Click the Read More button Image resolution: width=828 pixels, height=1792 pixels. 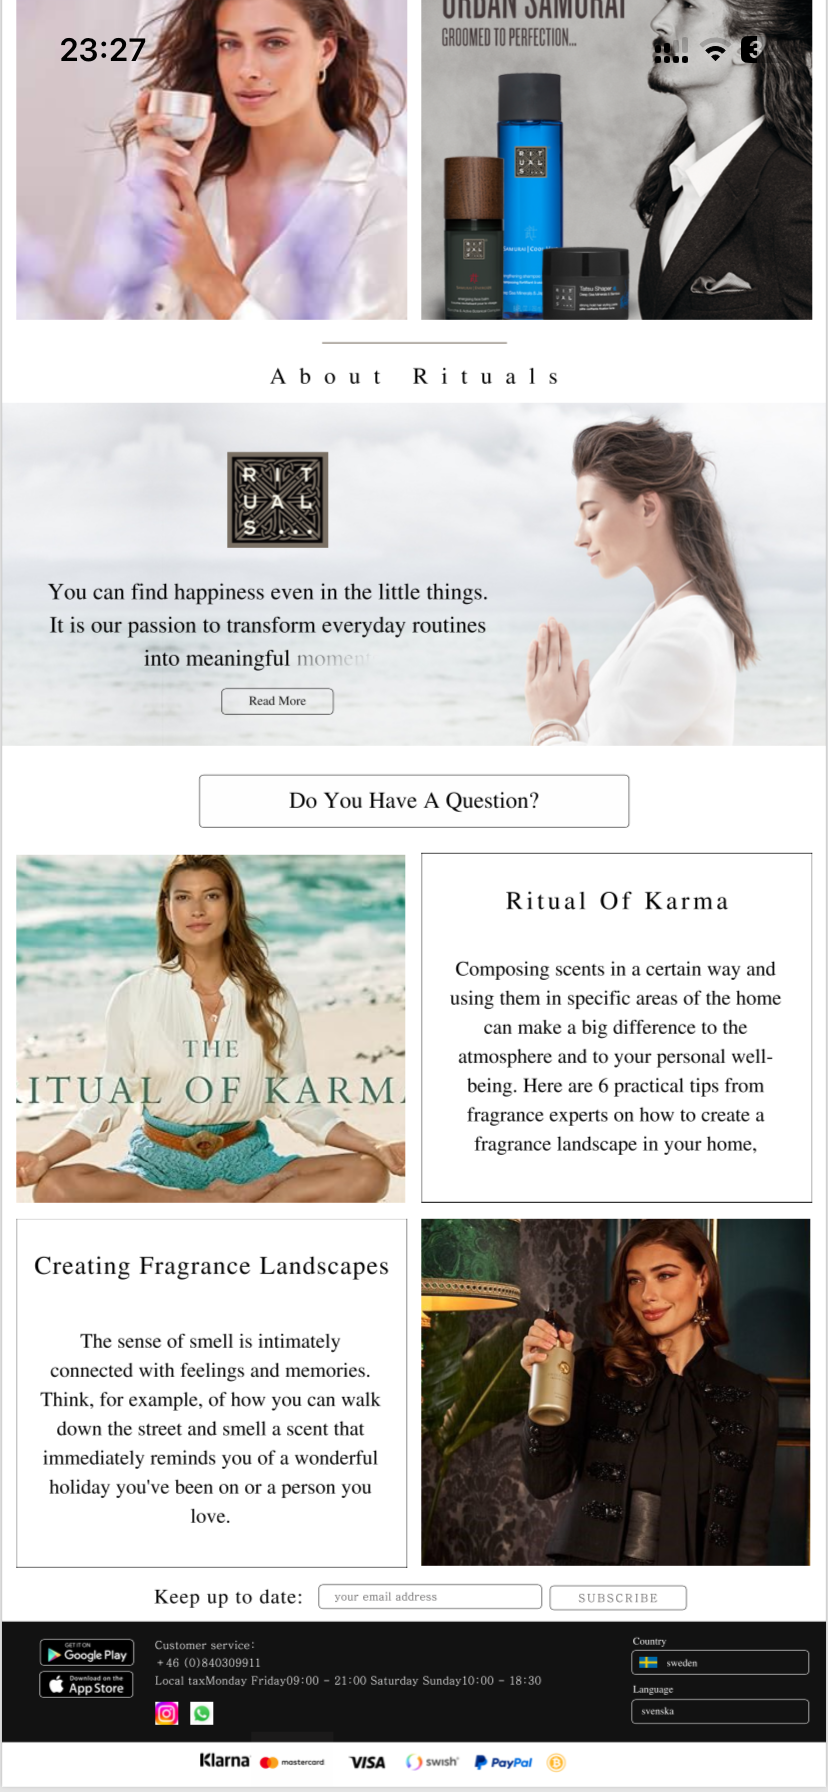click(x=277, y=701)
